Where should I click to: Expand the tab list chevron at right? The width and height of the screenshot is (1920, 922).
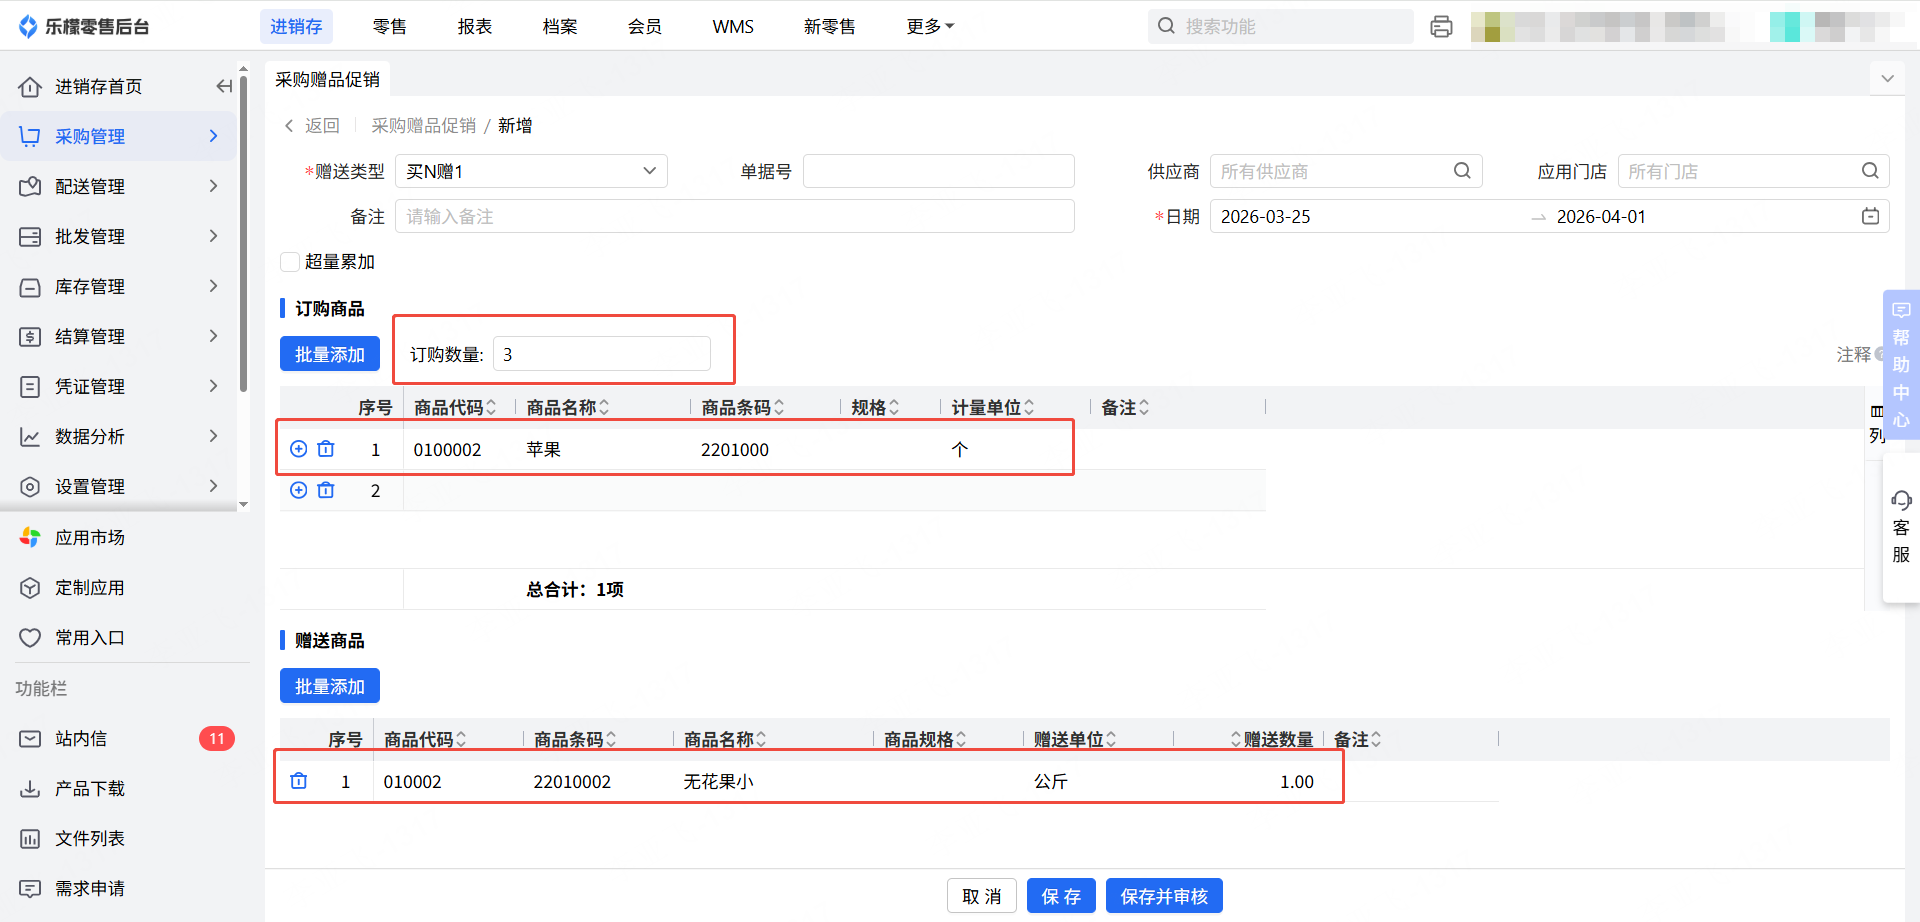1887,79
